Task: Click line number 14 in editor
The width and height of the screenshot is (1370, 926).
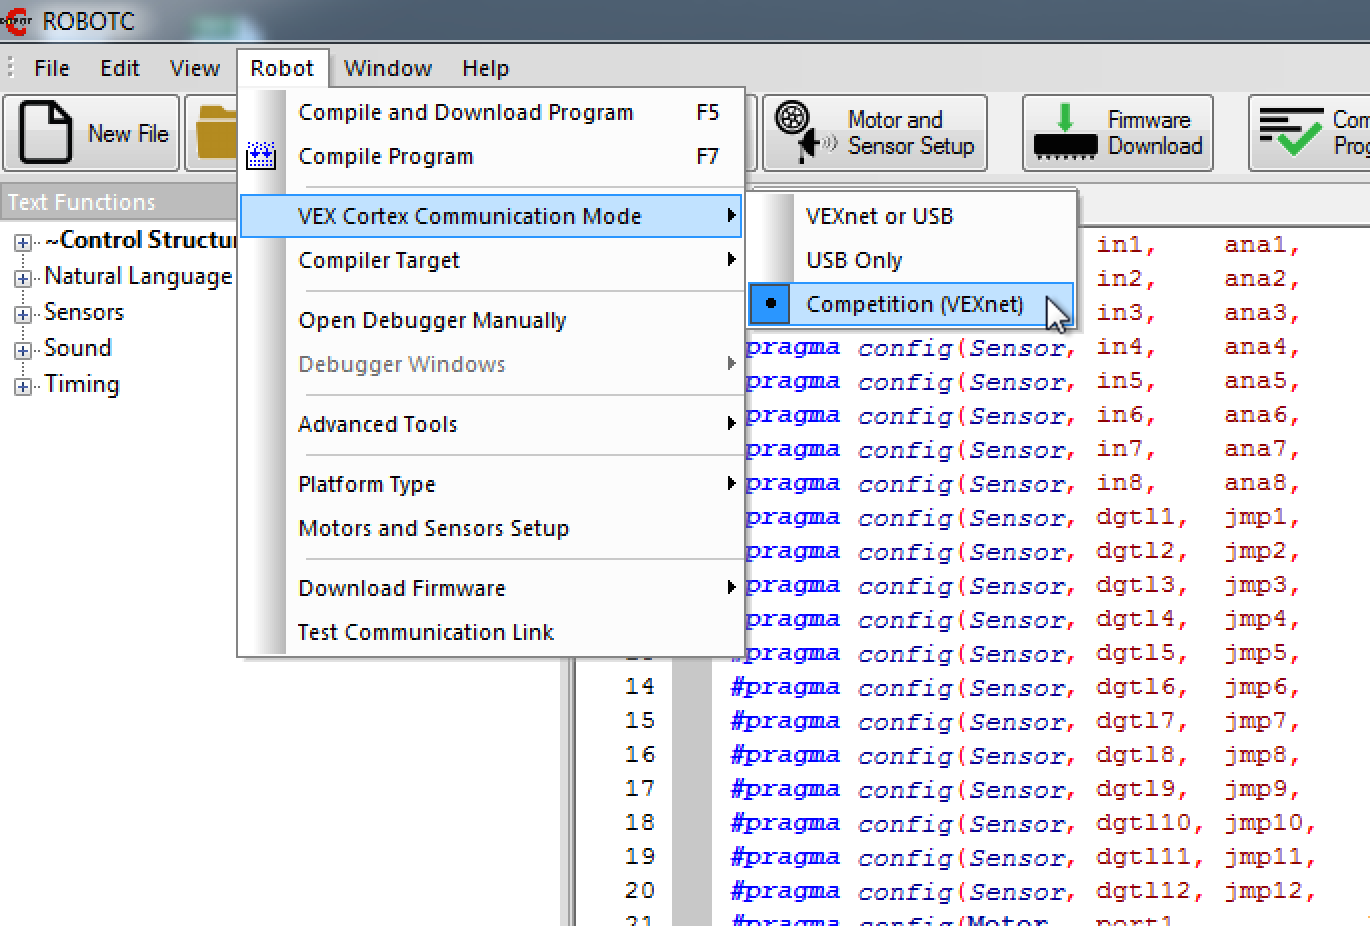Action: [x=640, y=687]
